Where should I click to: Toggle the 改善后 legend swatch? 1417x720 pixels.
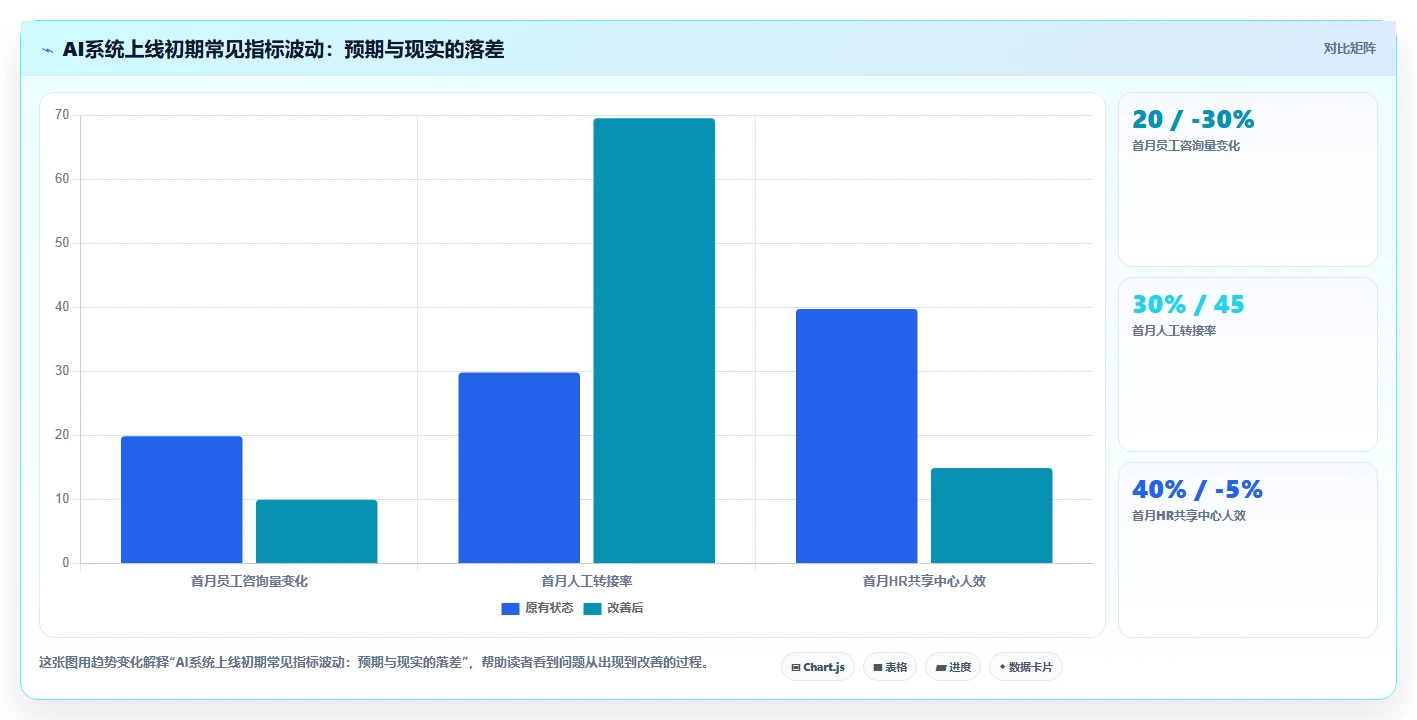[592, 608]
